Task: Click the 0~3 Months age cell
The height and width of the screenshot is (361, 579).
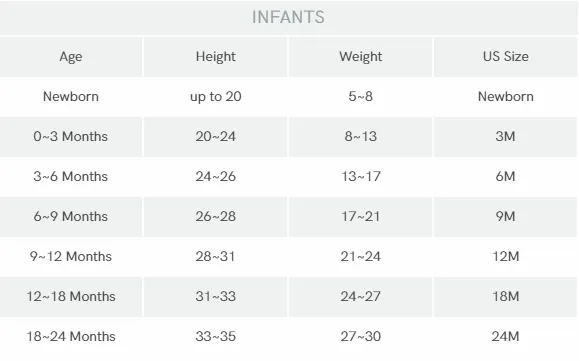Action: click(x=71, y=137)
